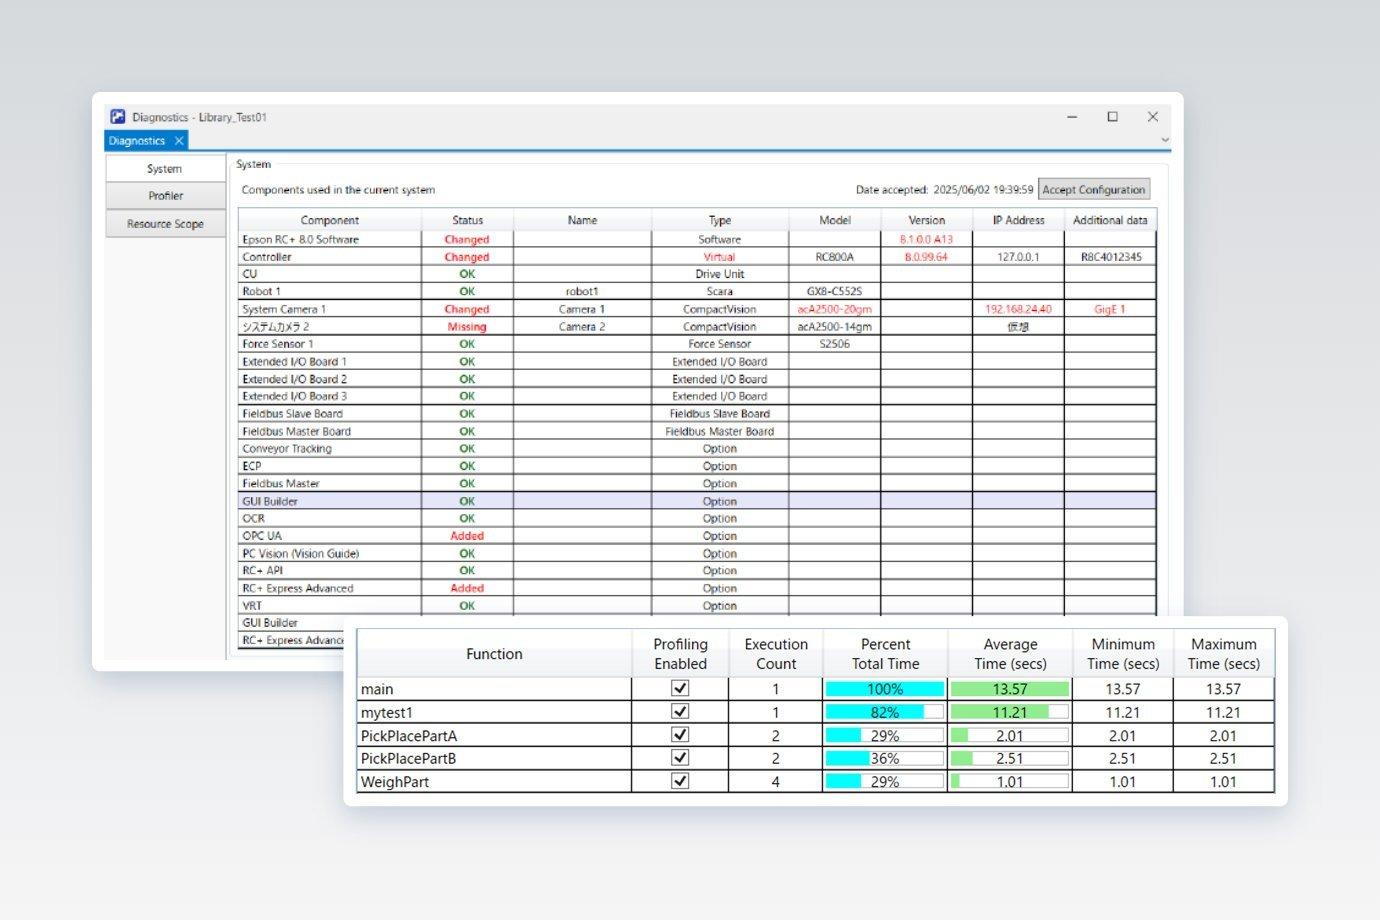Image resolution: width=1380 pixels, height=920 pixels.
Task: Toggle profiling checkbox for WeighPart
Action: click(680, 781)
